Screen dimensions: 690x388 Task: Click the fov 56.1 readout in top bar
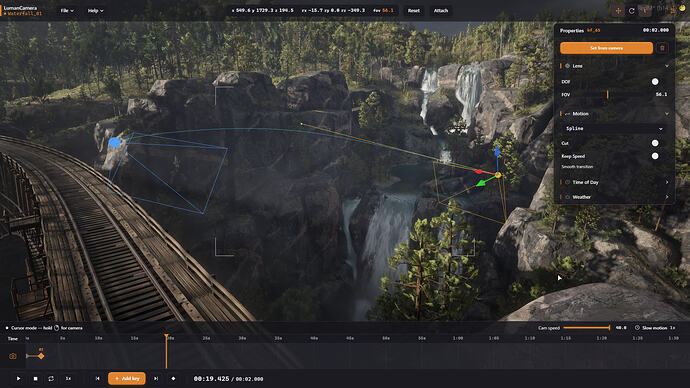coord(383,10)
